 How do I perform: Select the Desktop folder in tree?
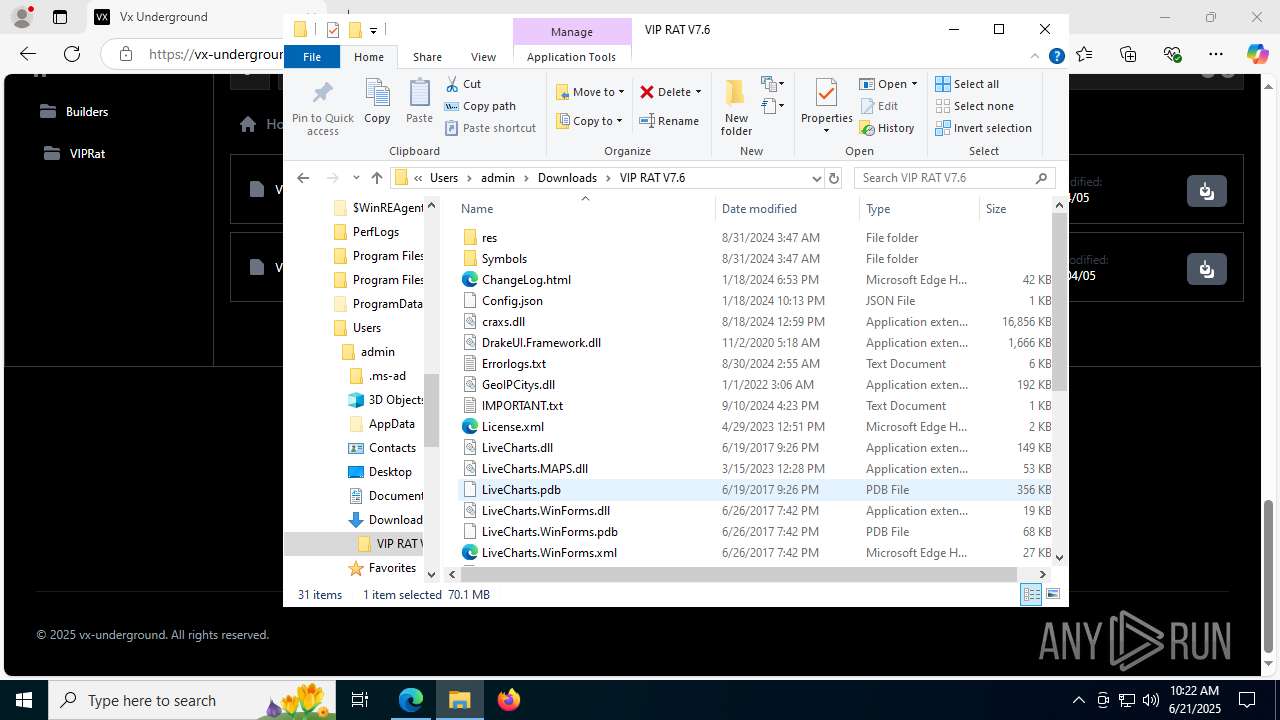click(x=390, y=472)
